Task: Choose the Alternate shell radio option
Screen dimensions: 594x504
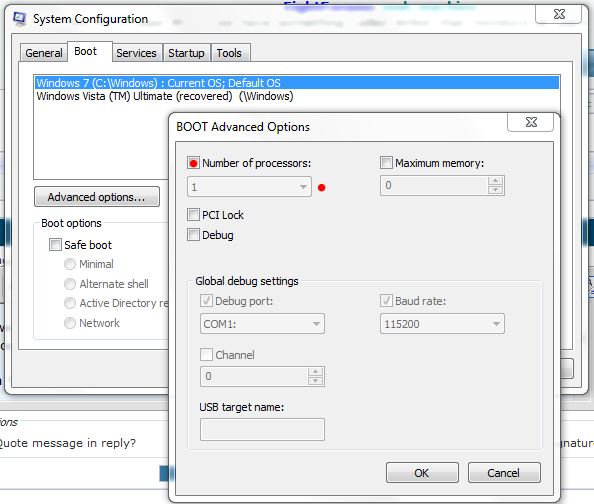Action: (70, 283)
